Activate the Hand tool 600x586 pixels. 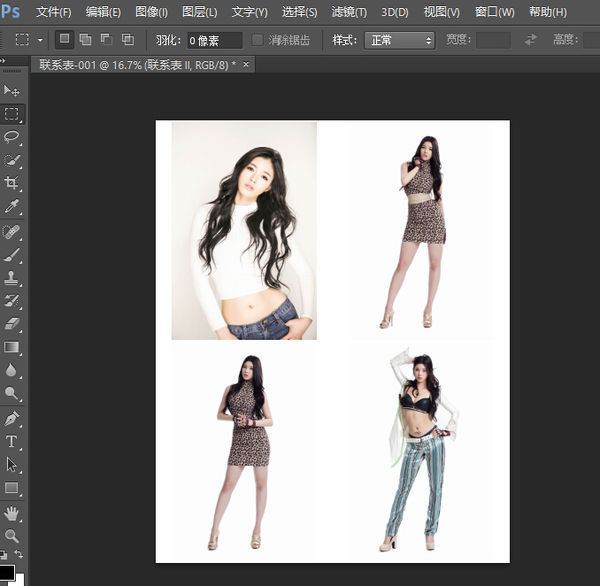pyautogui.click(x=12, y=512)
